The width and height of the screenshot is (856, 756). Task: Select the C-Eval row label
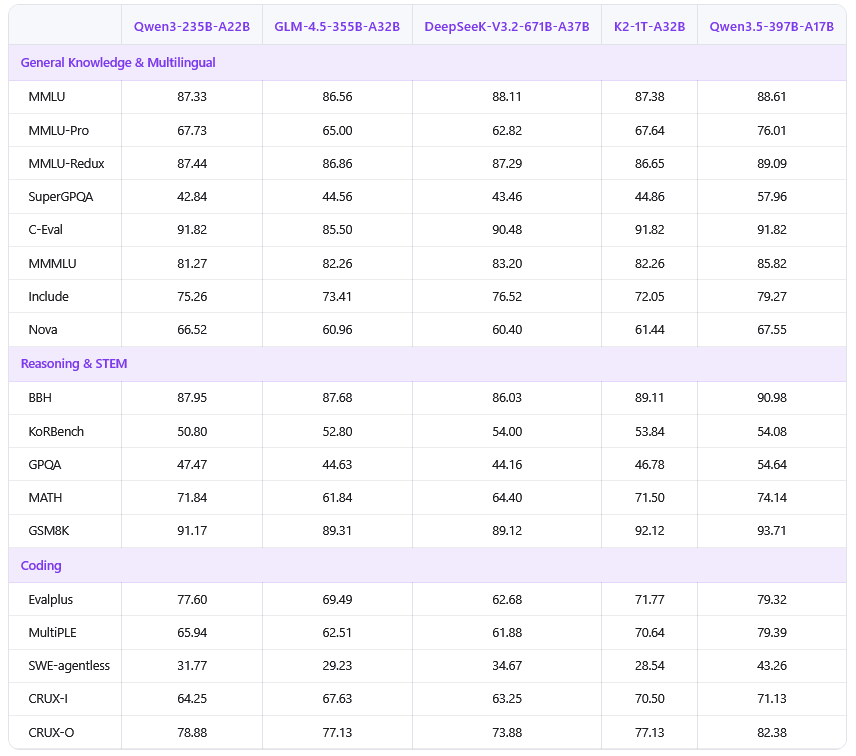tap(45, 229)
